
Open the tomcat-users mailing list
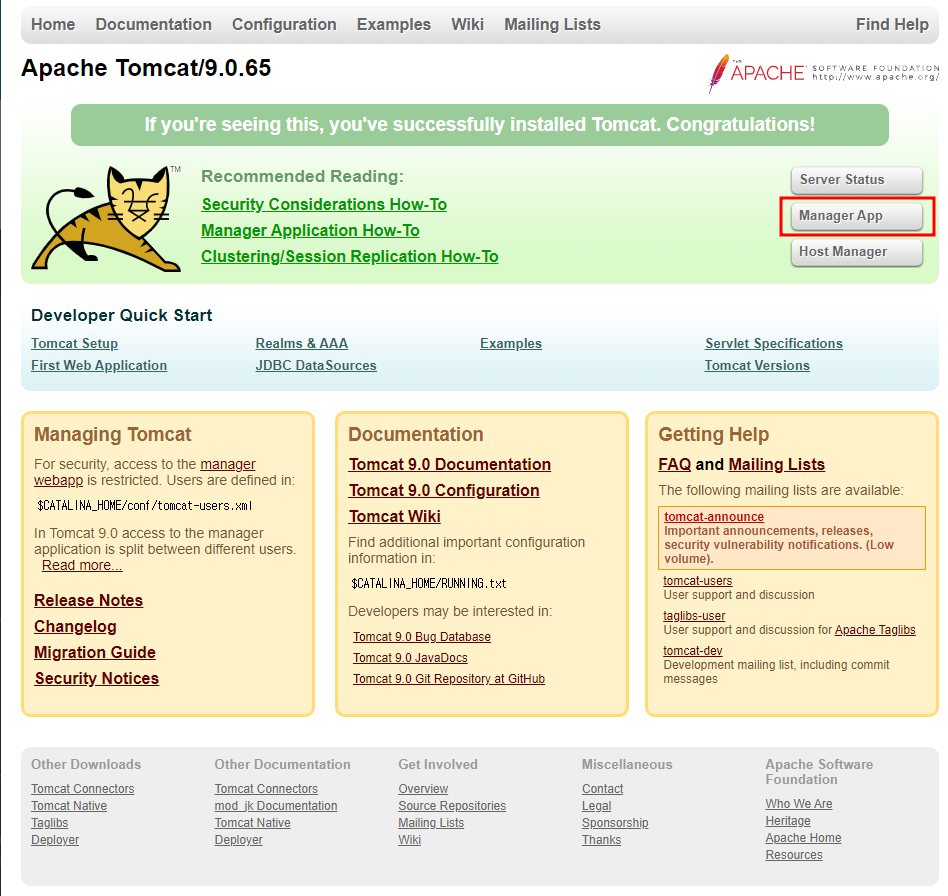click(x=698, y=581)
